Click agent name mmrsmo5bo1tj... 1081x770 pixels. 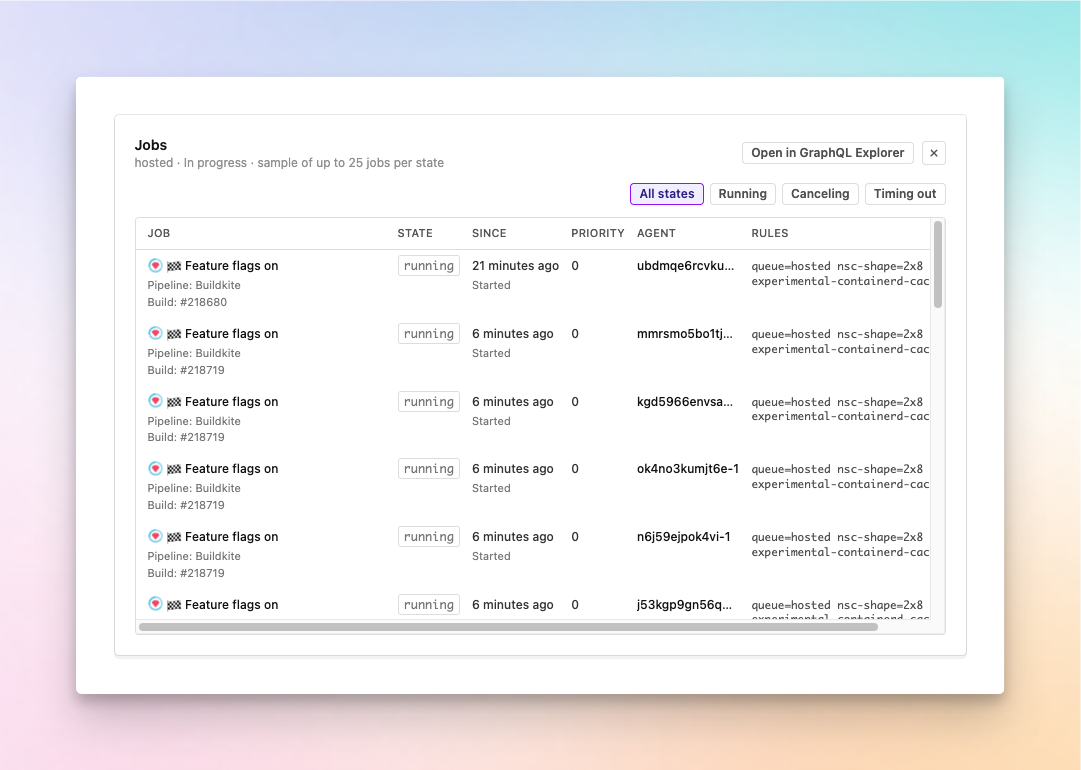[x=685, y=334]
